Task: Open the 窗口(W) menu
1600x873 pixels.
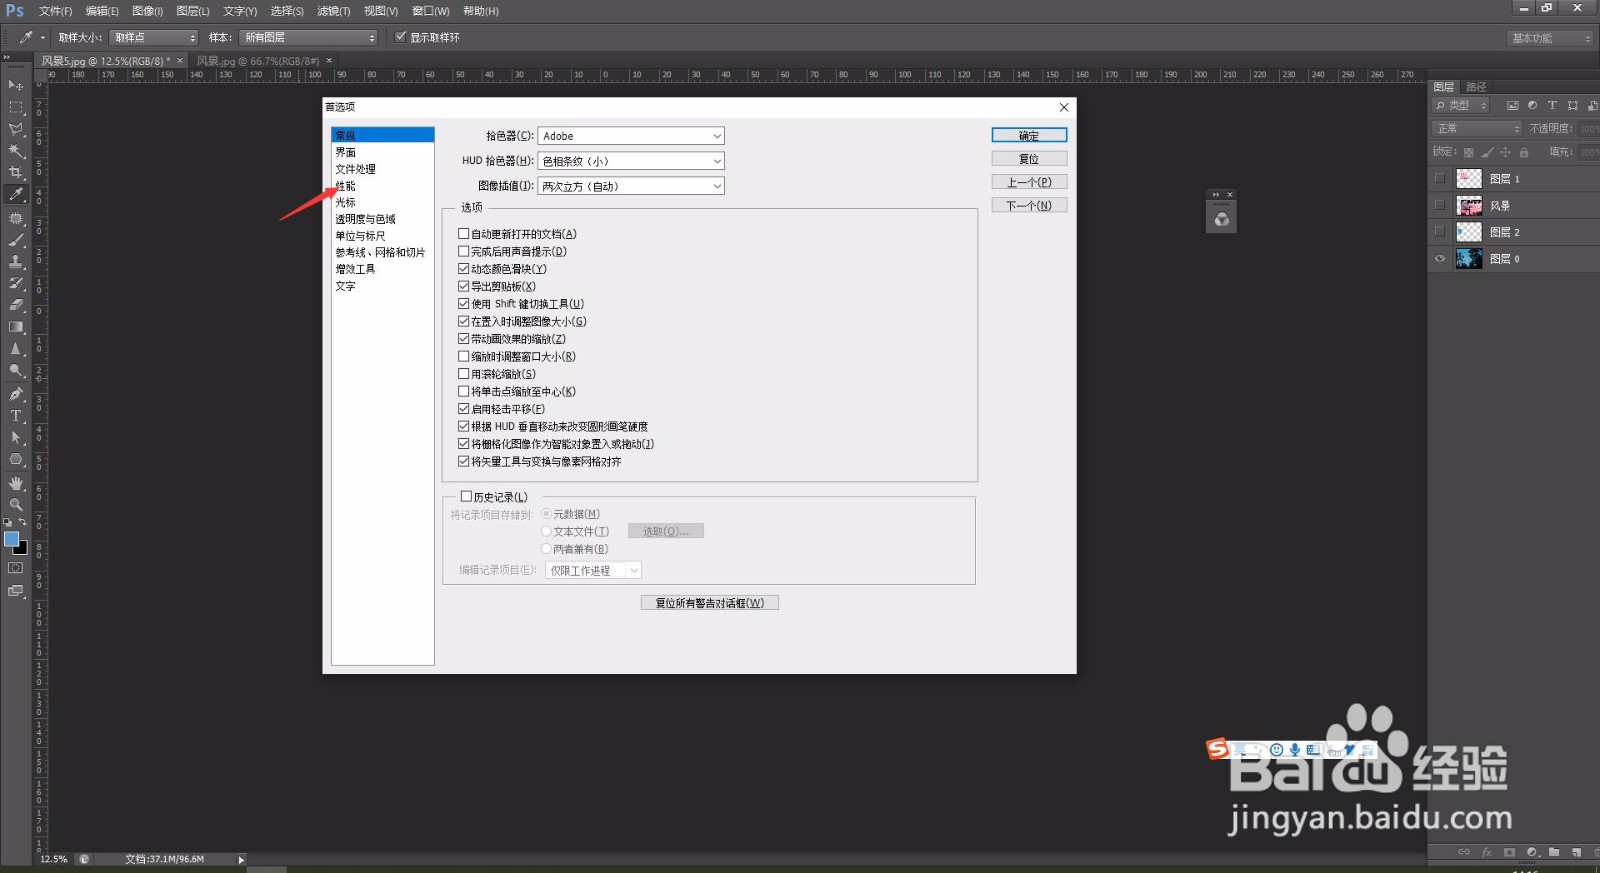Action: click(430, 11)
